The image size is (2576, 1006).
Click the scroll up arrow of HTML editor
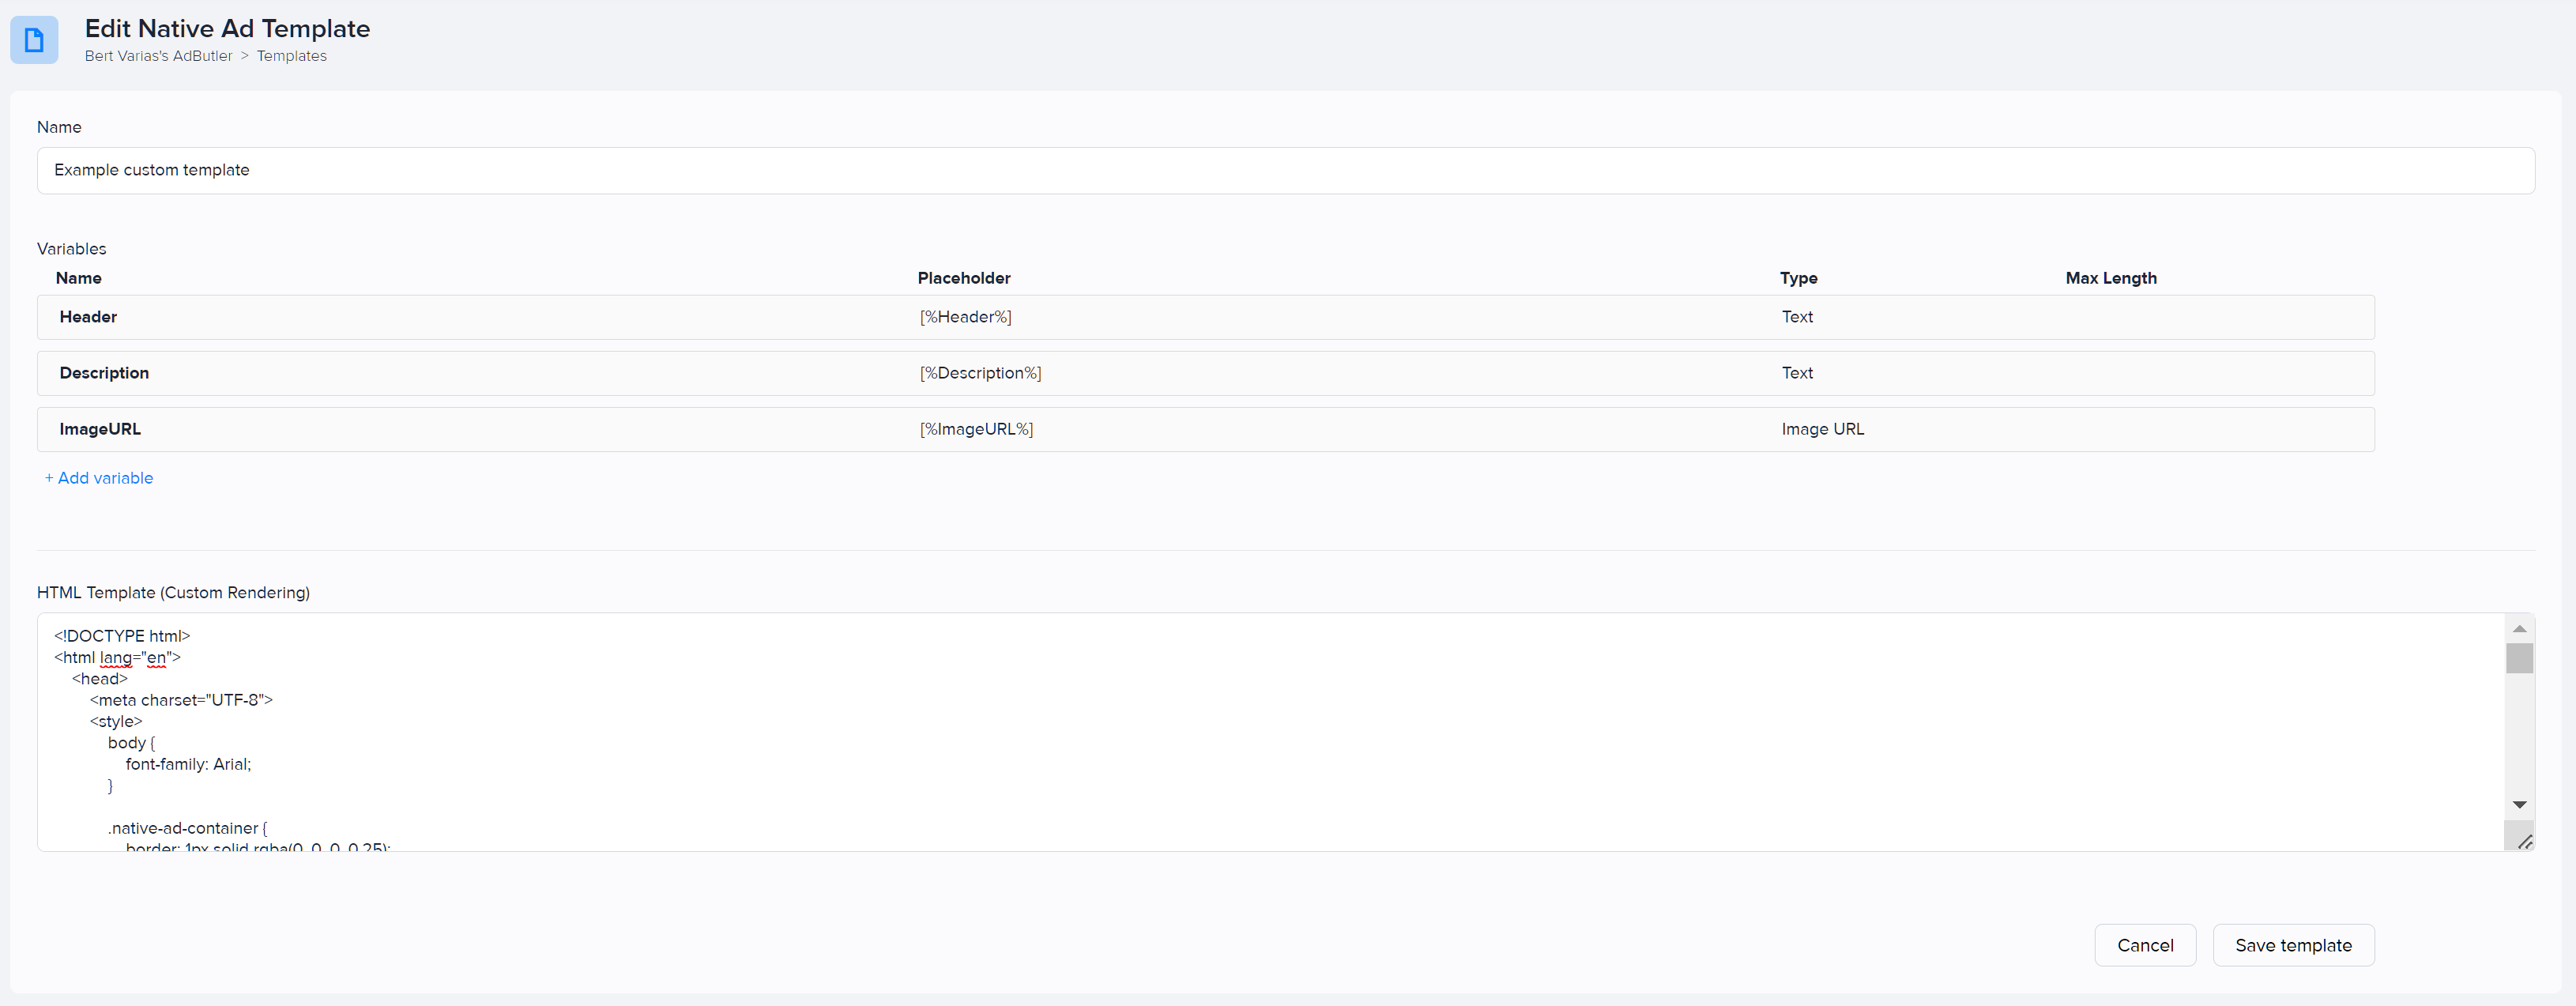click(x=2519, y=629)
